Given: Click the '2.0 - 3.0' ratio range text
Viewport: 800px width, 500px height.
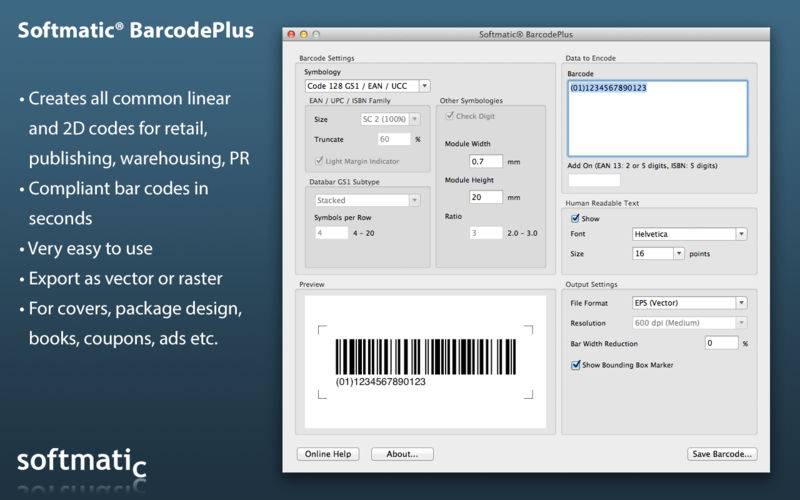Looking at the screenshot, I should click(x=522, y=233).
